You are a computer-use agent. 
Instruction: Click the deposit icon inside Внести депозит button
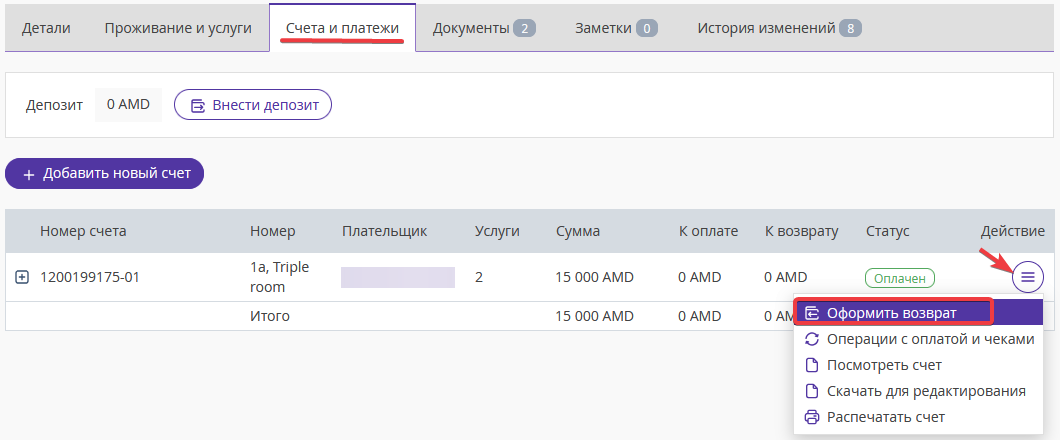coord(198,105)
